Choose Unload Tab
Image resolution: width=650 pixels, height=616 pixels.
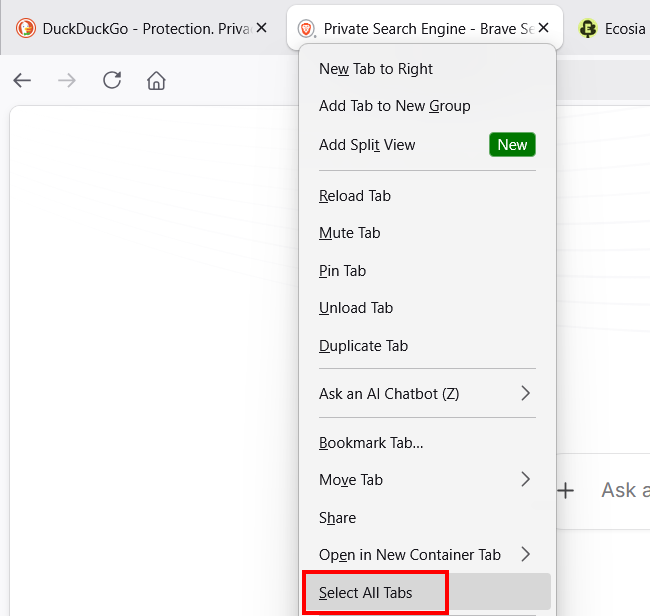[x=427, y=308]
